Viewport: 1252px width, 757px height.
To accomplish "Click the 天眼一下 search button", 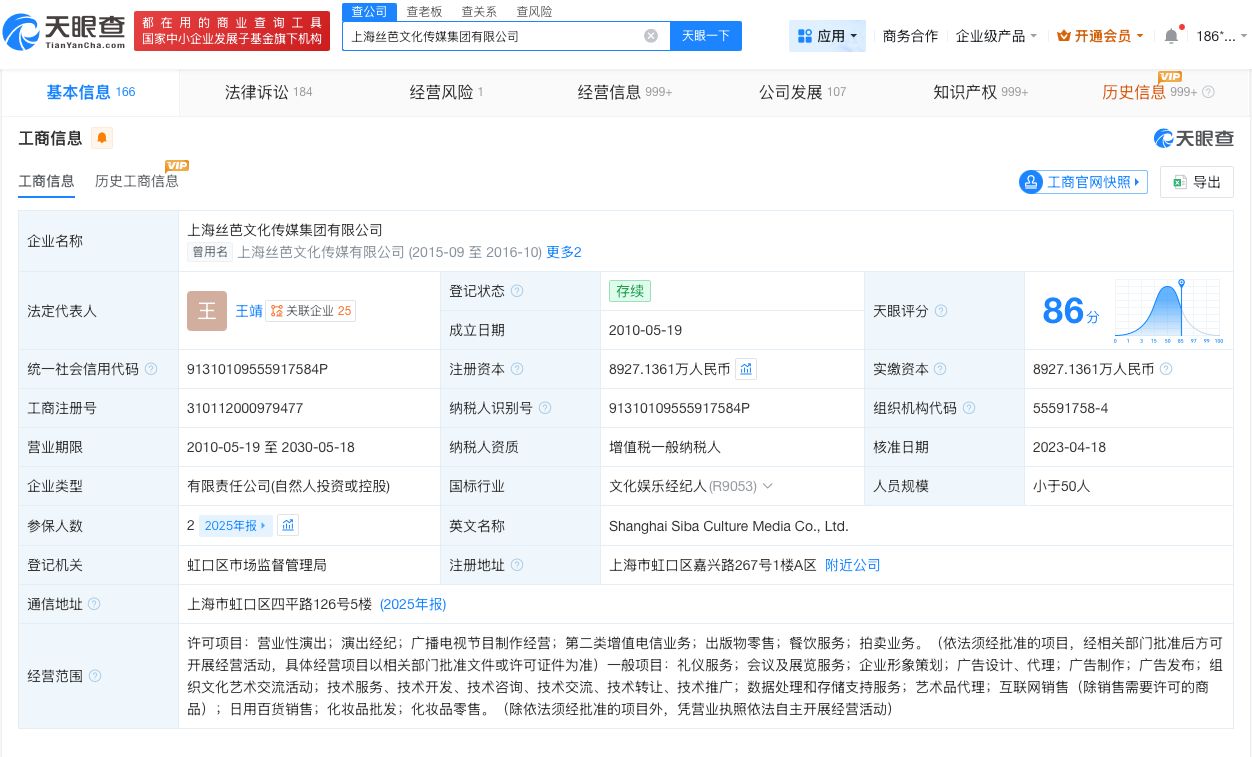I will [x=706, y=35].
